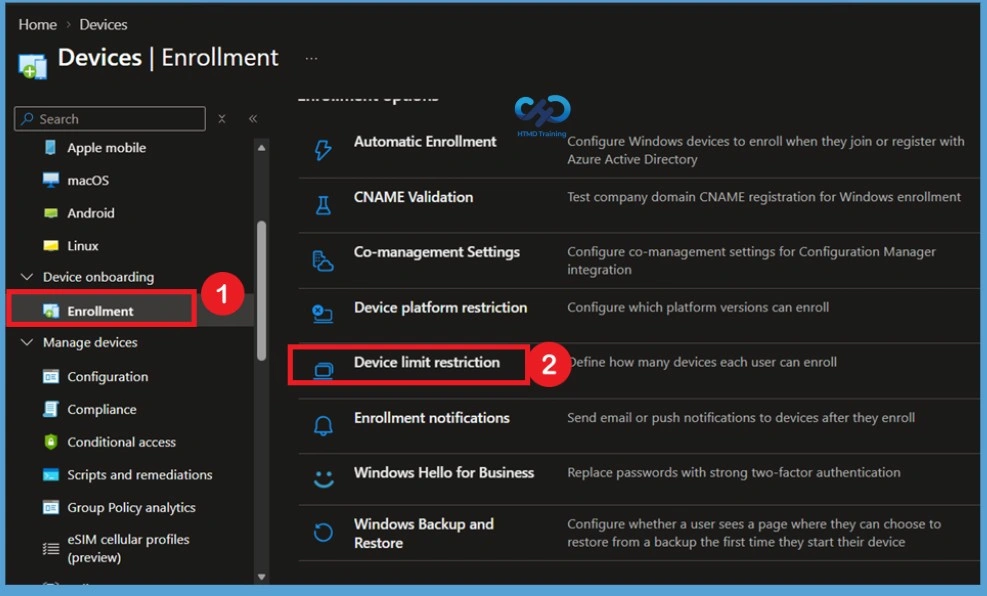This screenshot has width=987, height=596.
Task: Click the sidebar Search input field
Action: tap(110, 119)
